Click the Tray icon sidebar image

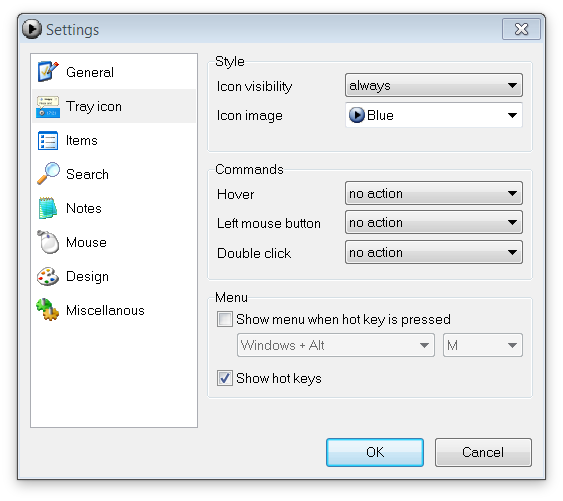[x=48, y=107]
